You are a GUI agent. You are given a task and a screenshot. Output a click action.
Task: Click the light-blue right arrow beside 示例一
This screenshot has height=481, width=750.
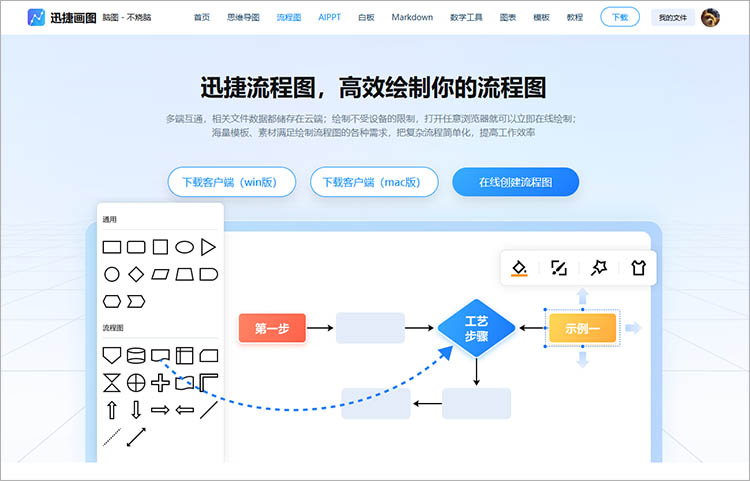(633, 328)
